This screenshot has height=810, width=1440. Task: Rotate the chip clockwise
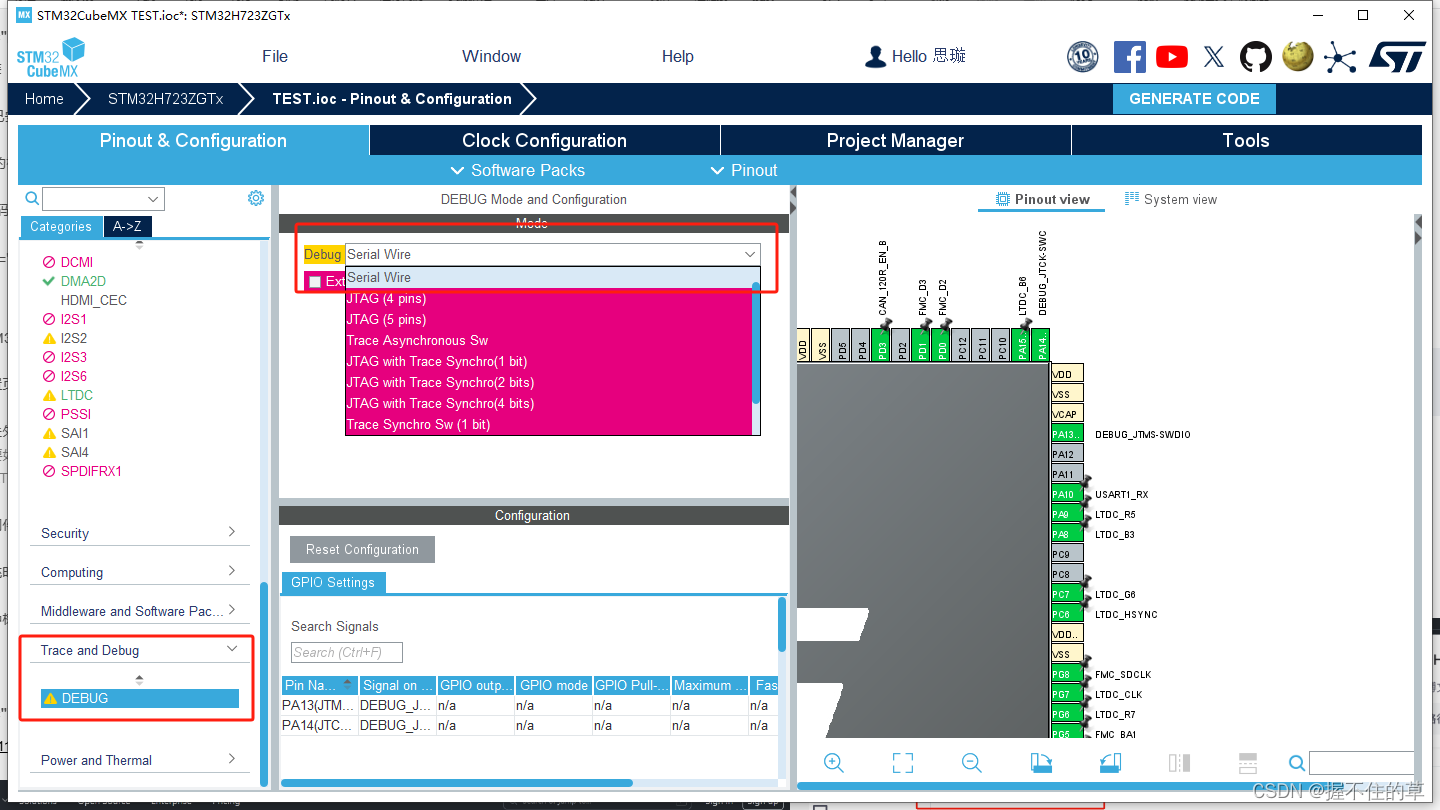[1041, 763]
